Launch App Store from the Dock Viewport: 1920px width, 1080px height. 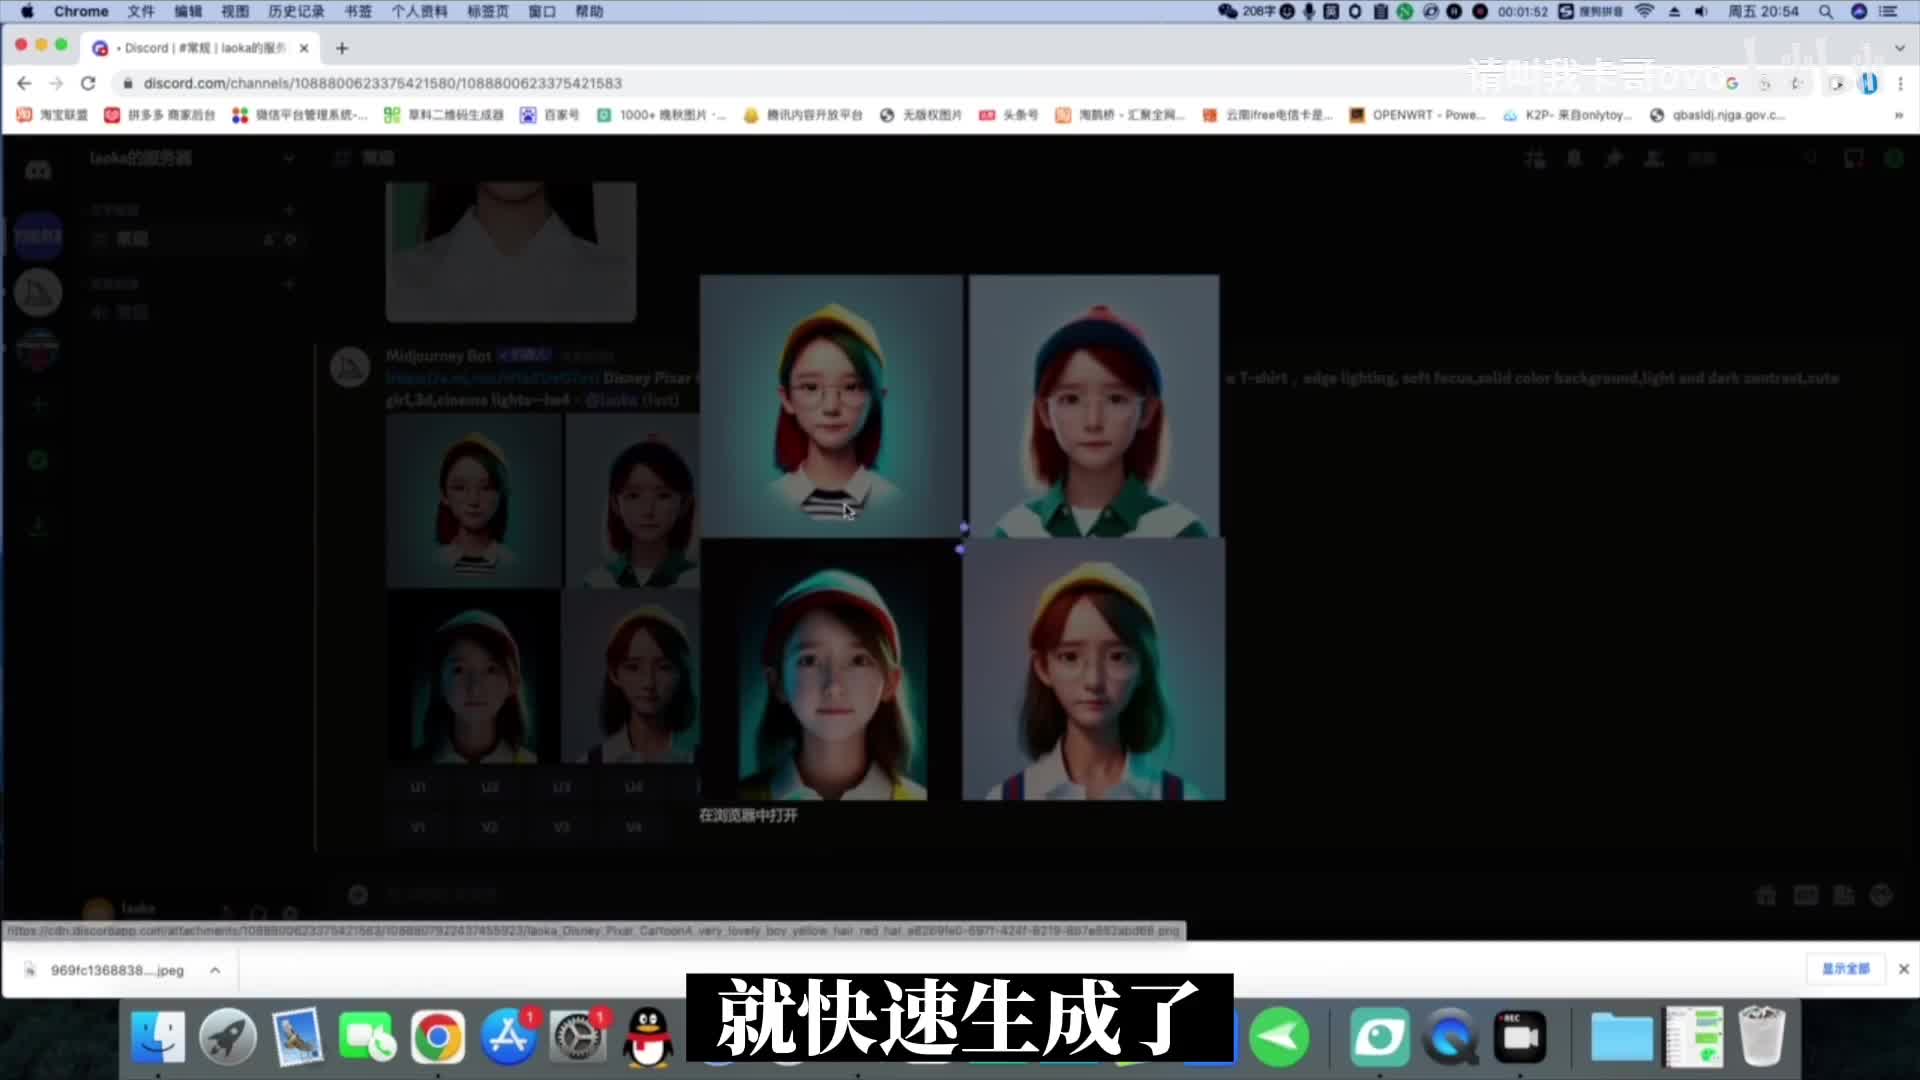click(x=508, y=1037)
